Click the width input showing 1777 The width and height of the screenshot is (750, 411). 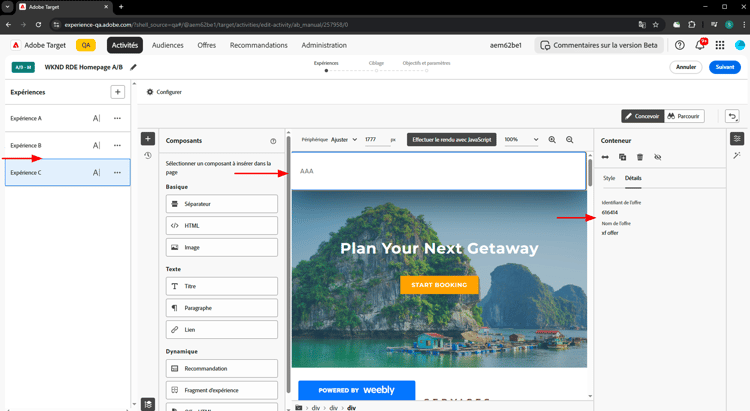coord(375,140)
